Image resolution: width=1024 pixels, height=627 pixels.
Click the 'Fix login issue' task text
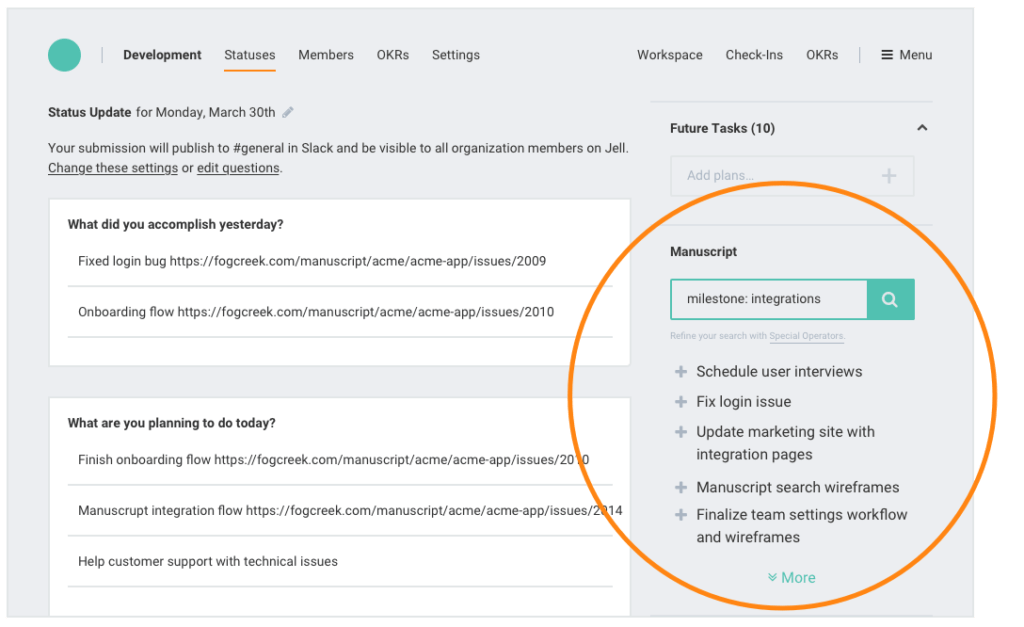point(743,402)
